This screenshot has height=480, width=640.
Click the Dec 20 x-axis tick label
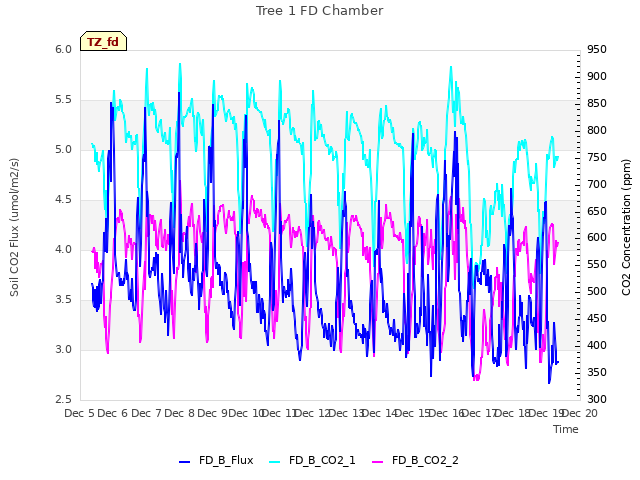[580, 413]
